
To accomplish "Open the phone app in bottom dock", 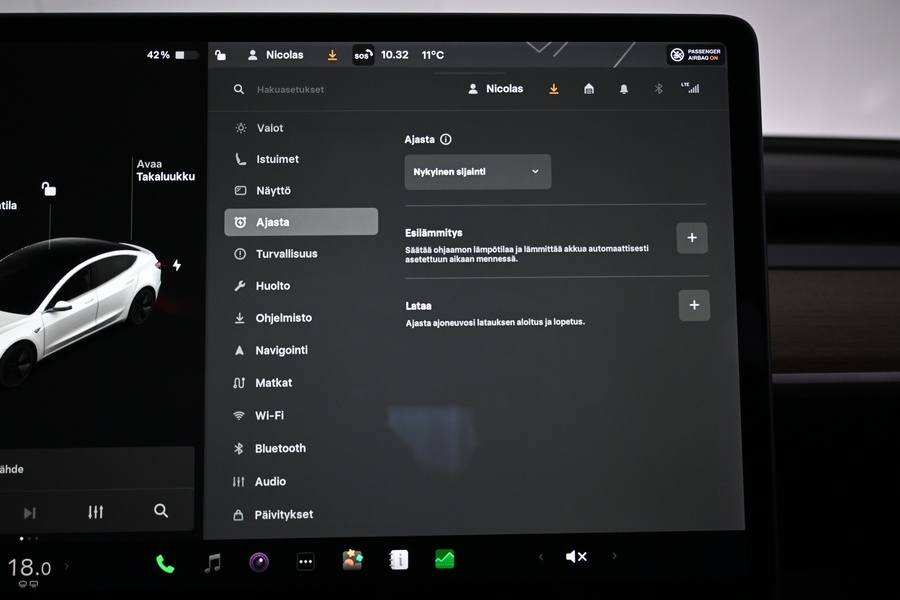I will 165,564.
